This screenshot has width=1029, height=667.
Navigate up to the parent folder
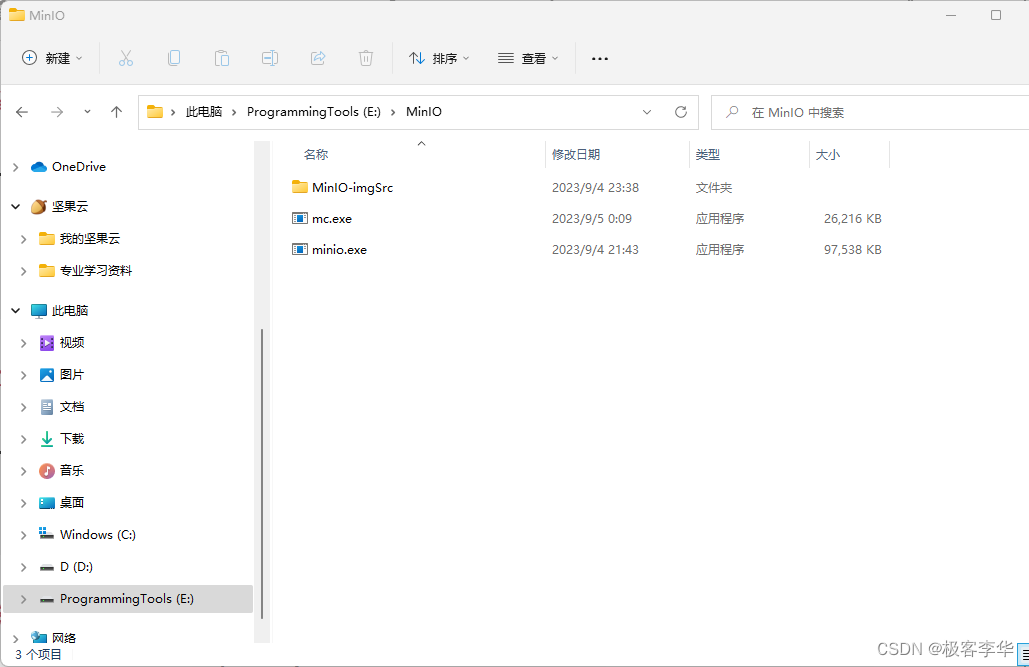[x=115, y=112]
